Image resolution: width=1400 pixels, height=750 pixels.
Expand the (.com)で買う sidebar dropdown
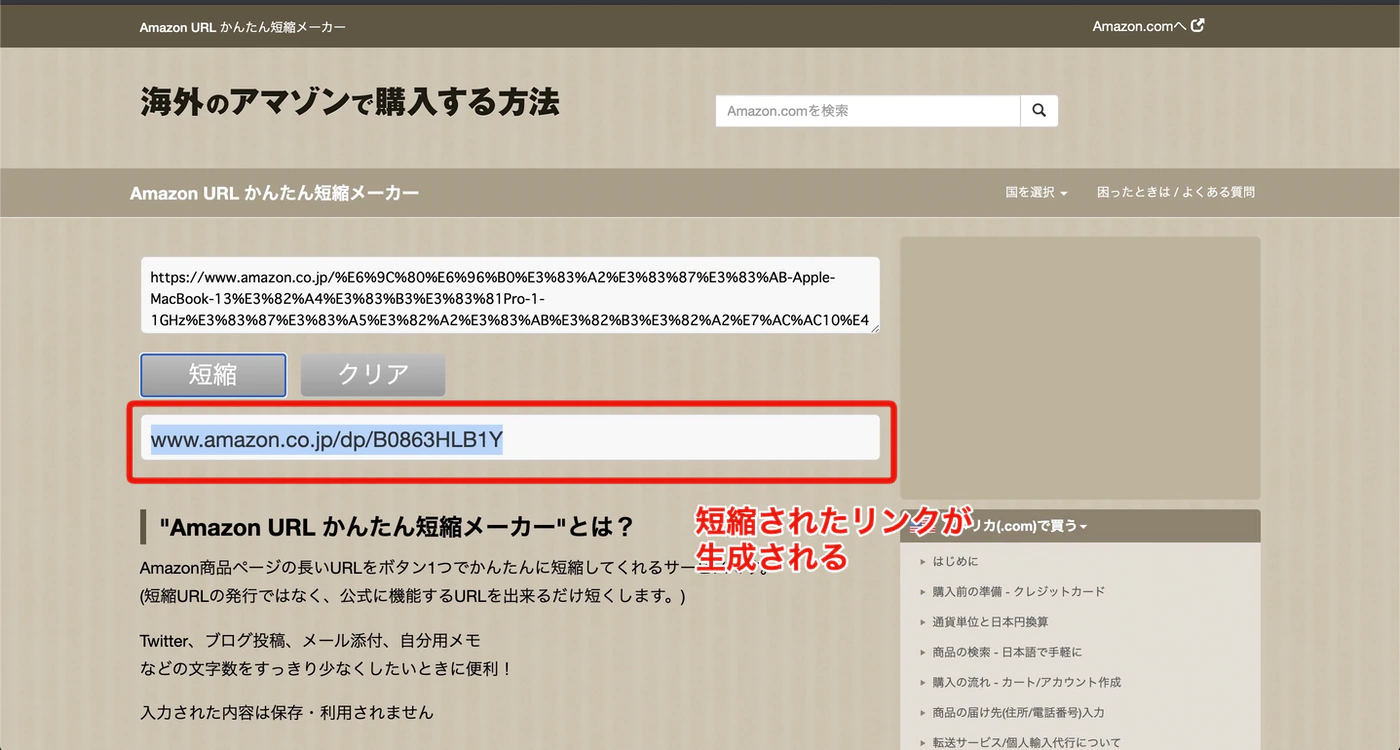point(1080,526)
